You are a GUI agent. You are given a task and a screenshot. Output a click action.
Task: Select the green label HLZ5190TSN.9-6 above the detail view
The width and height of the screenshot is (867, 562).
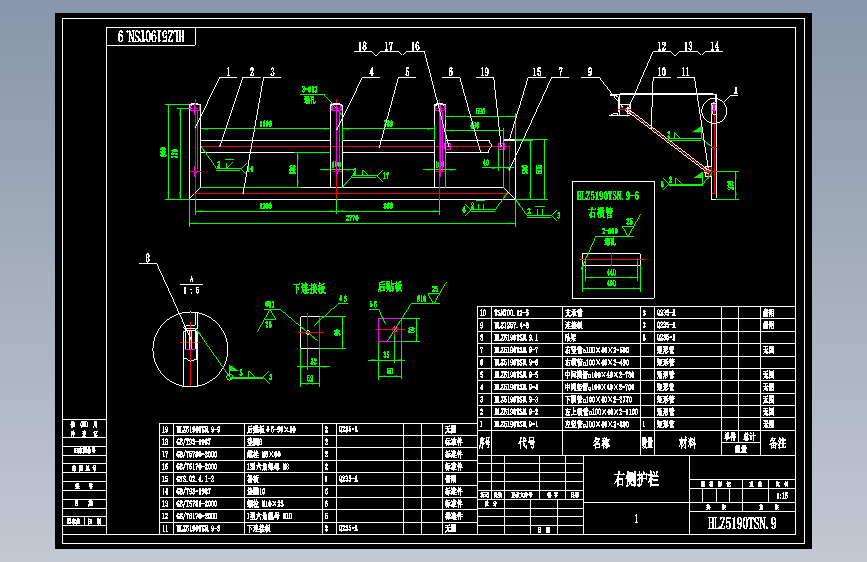pyautogui.click(x=608, y=195)
